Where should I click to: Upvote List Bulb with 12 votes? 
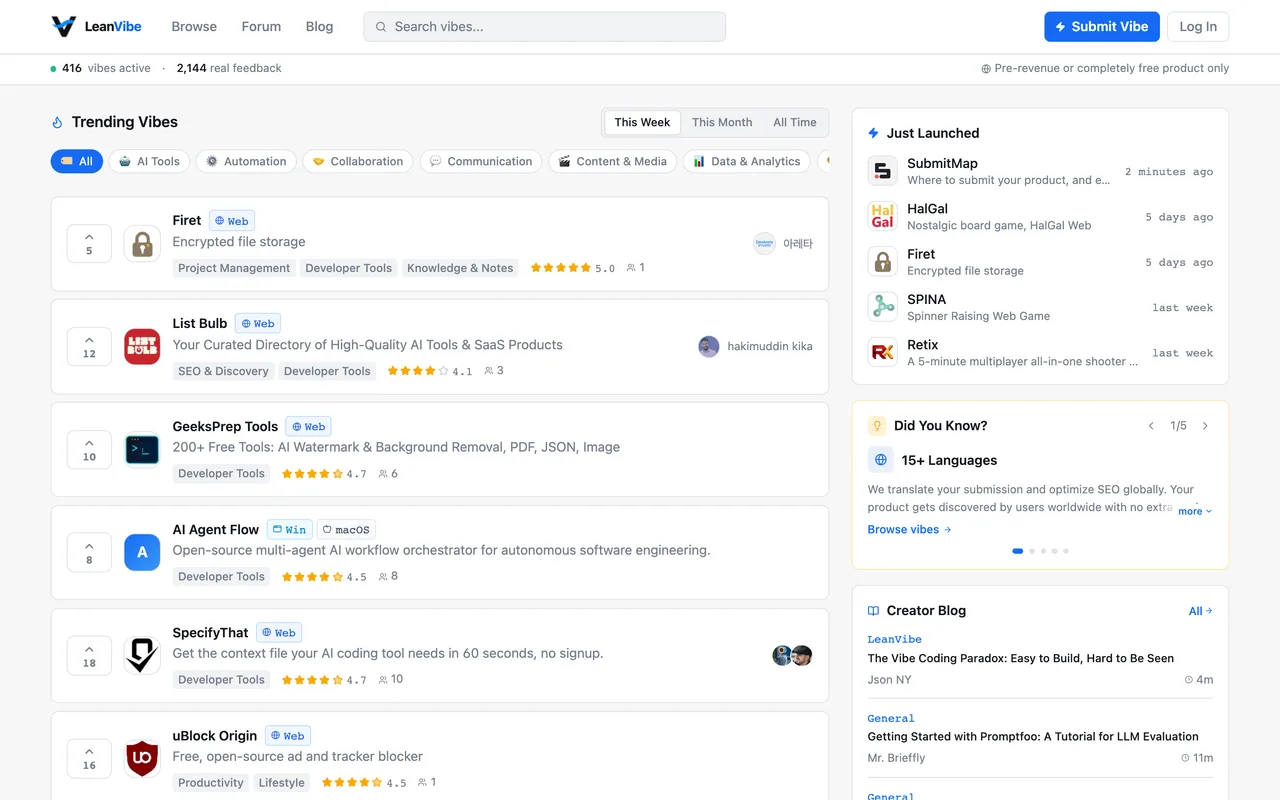pos(89,347)
